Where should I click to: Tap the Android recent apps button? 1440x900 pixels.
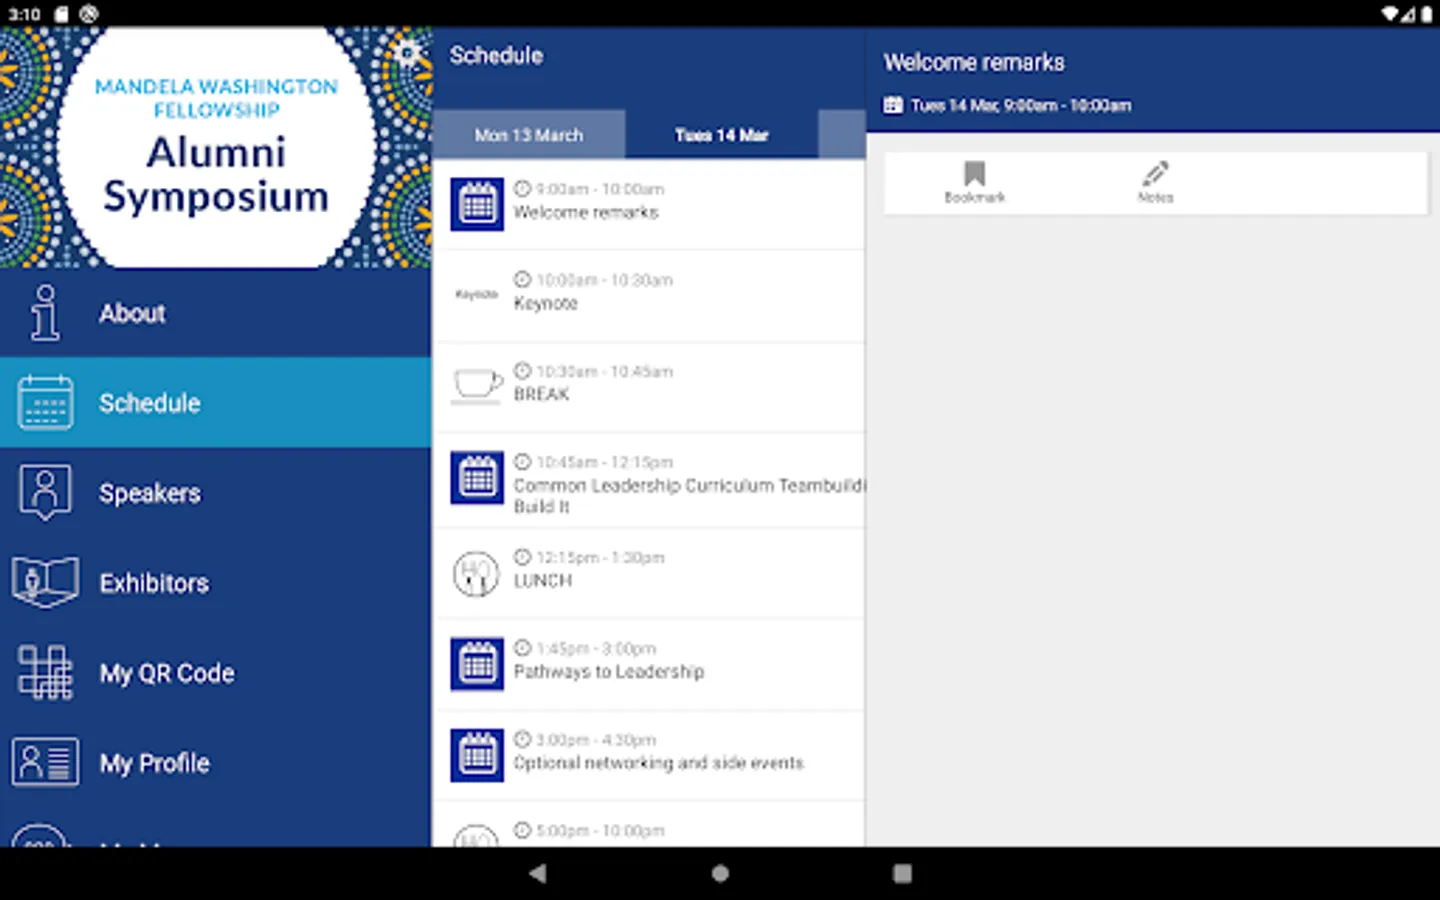point(902,873)
